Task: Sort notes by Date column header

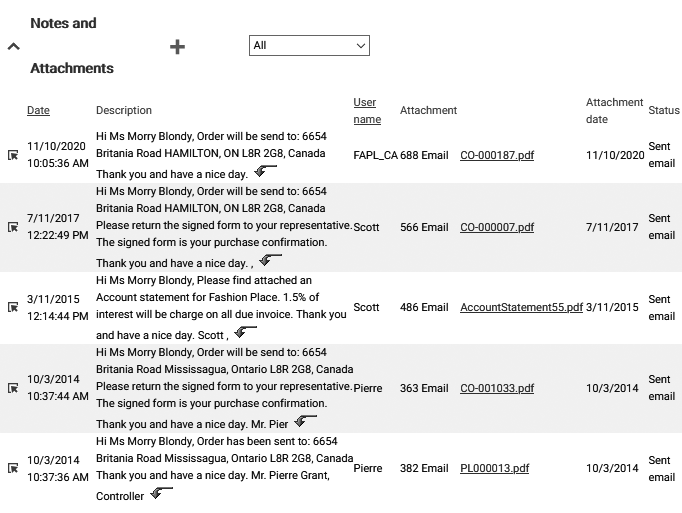Action: 38,110
